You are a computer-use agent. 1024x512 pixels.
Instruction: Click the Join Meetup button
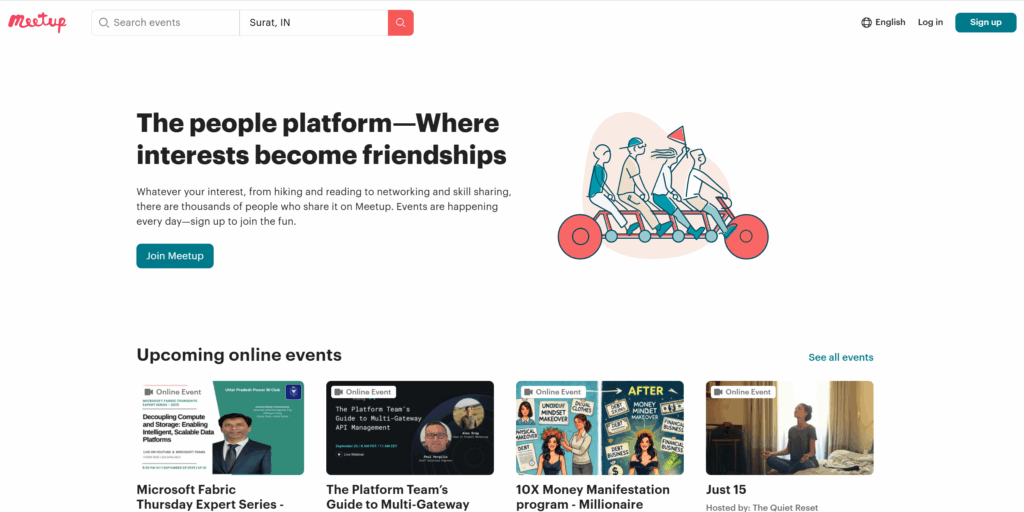point(175,256)
